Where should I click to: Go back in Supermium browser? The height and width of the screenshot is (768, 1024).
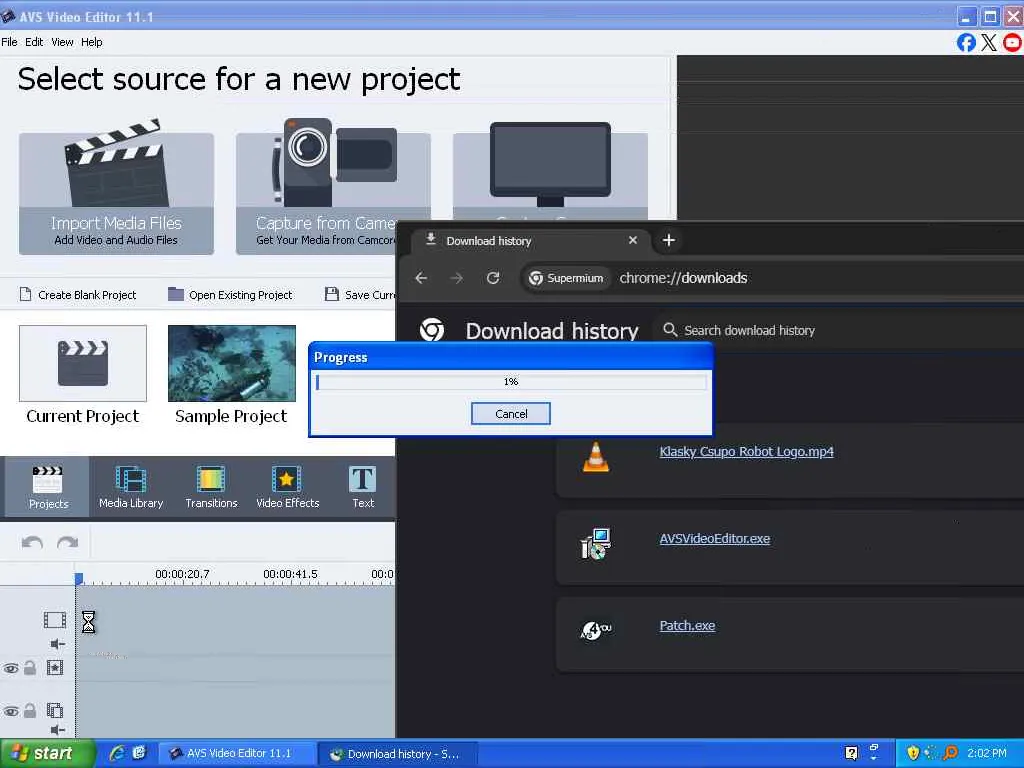[x=421, y=278]
